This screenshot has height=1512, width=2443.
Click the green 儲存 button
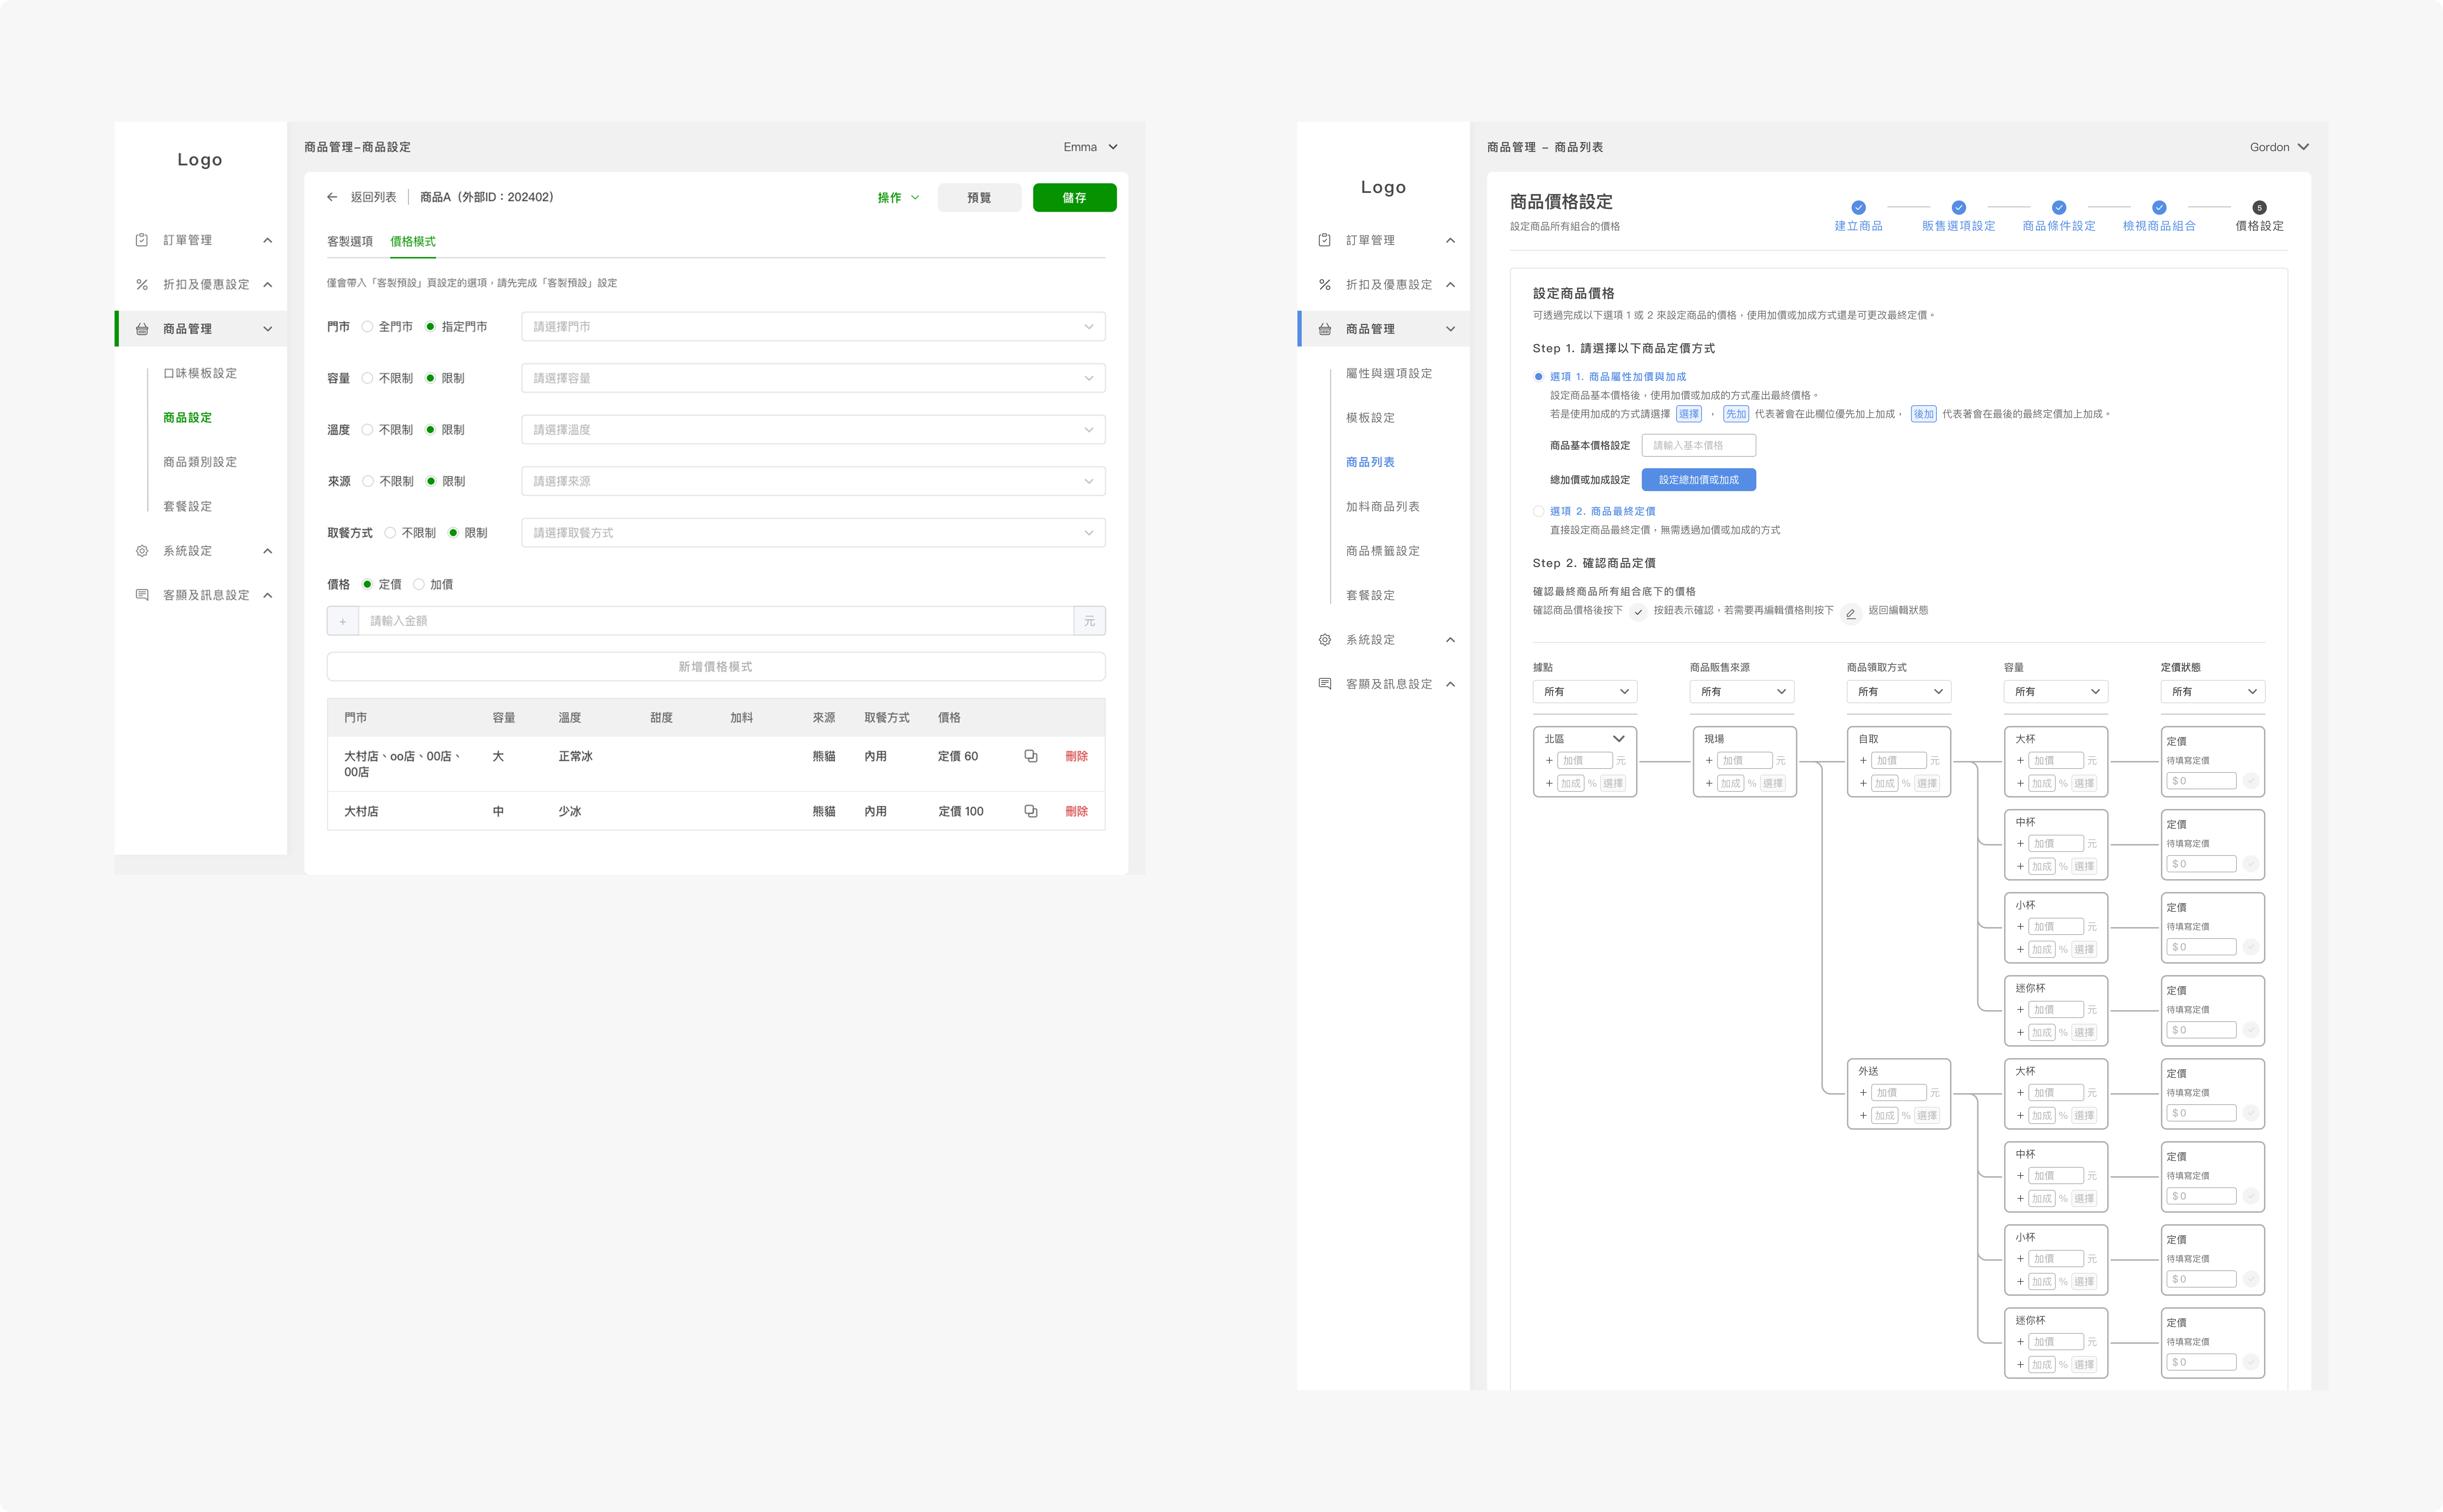(1075, 198)
